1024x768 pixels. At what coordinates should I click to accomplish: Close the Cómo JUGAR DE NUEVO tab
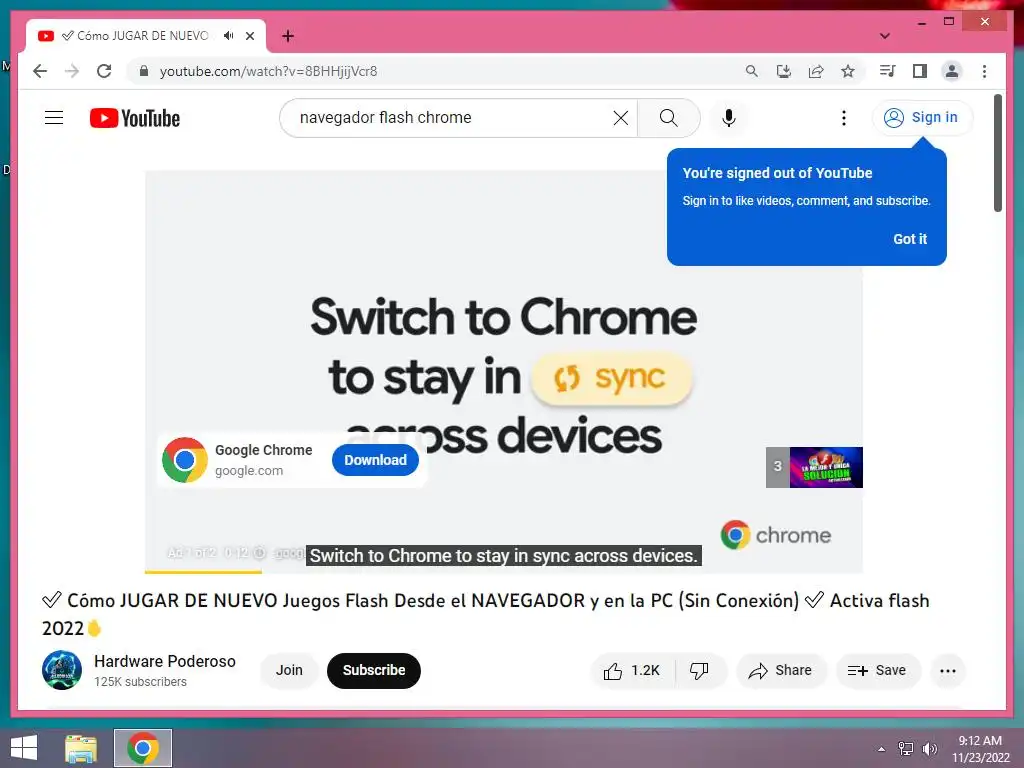click(249, 36)
